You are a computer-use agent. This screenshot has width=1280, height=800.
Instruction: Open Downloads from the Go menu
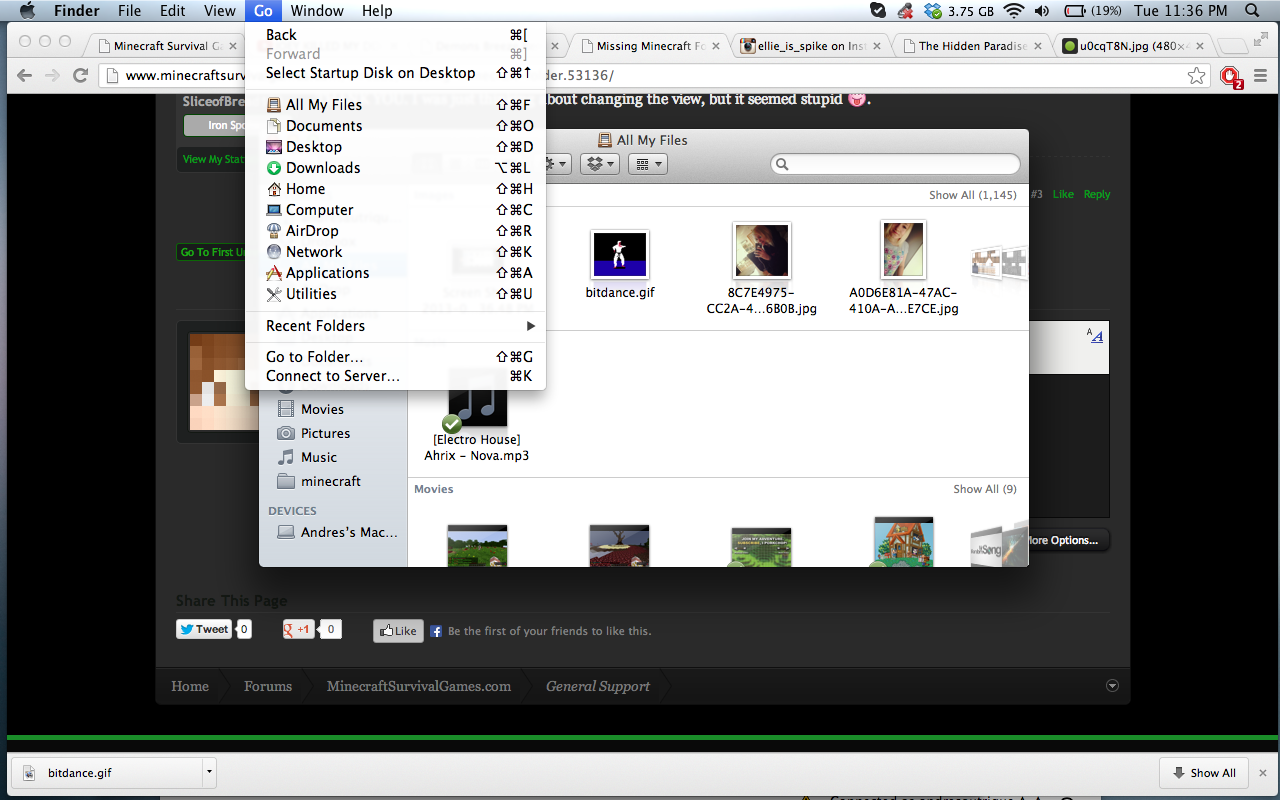(x=395, y=168)
